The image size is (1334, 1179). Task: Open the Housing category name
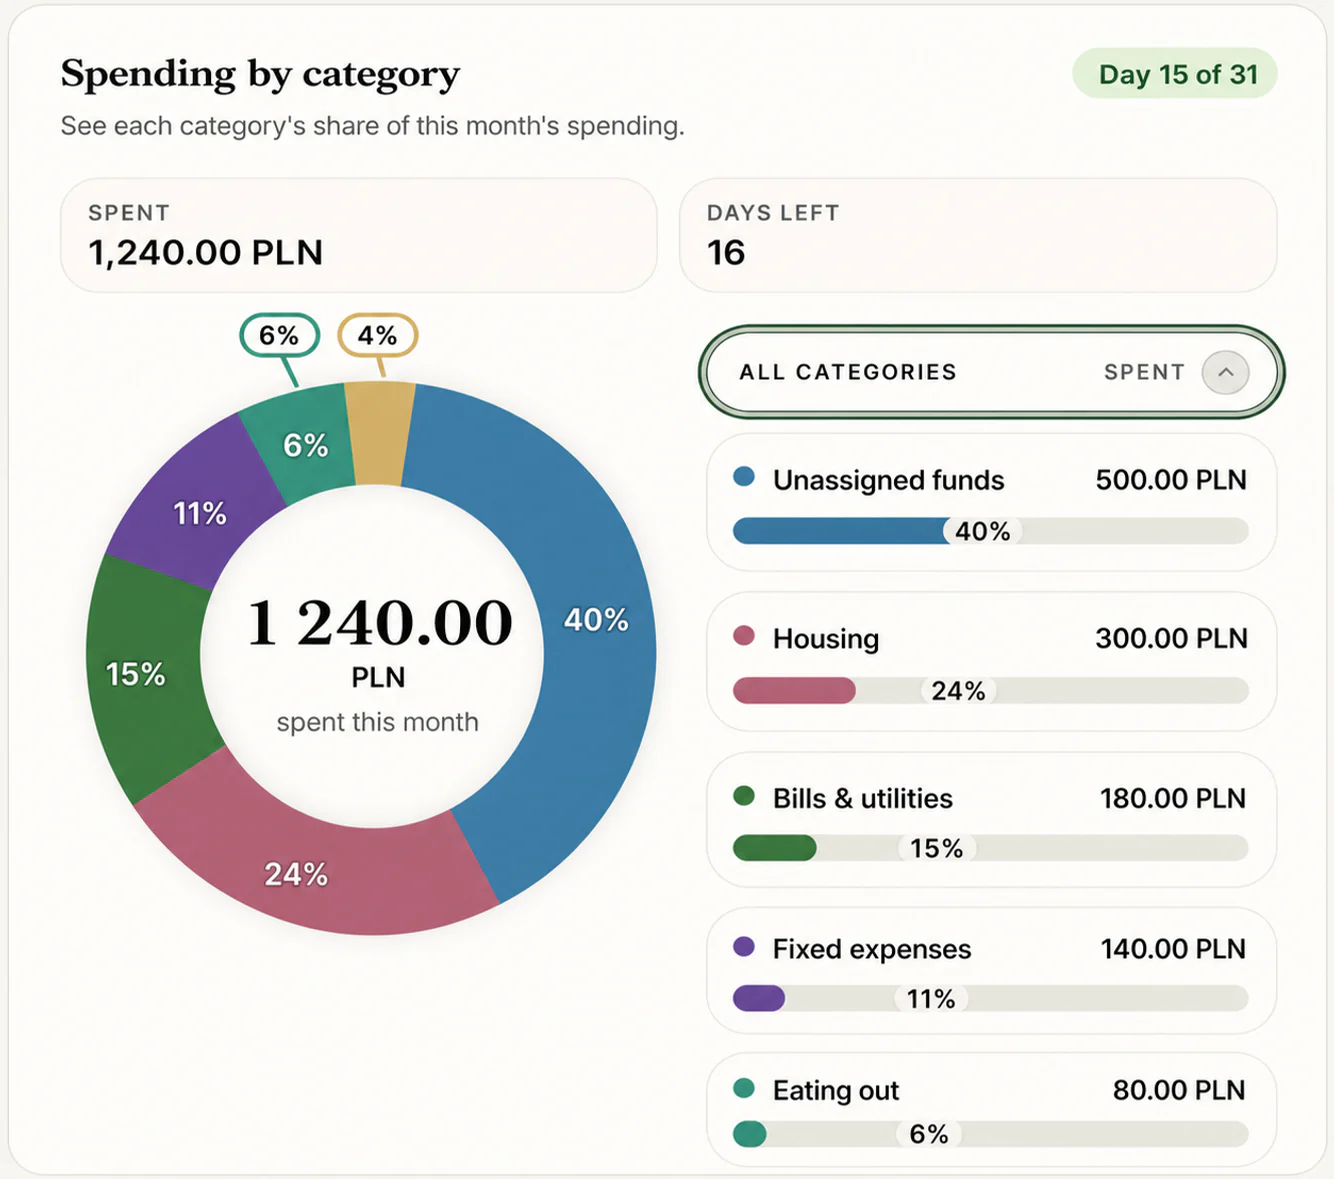tap(825, 638)
